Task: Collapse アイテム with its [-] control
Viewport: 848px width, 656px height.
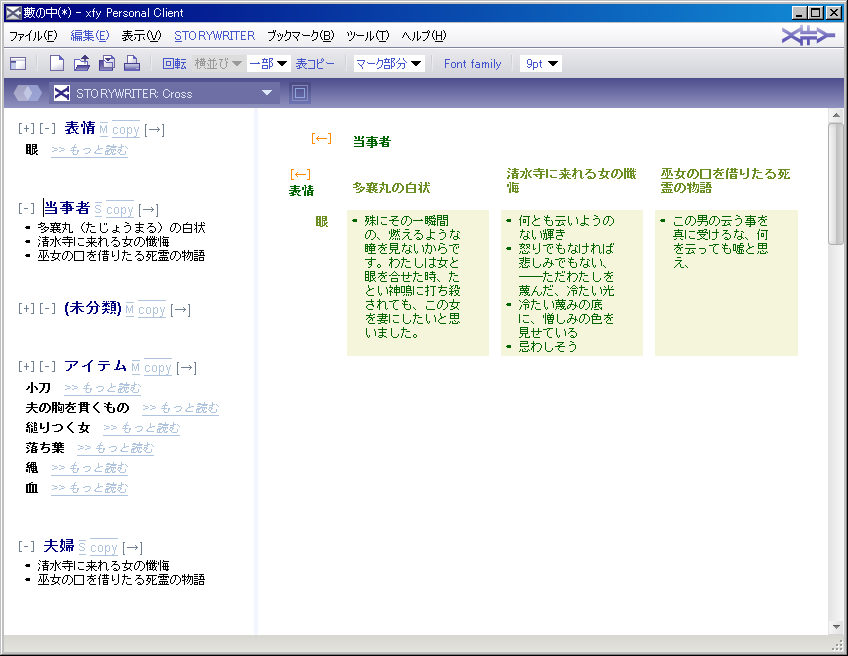Action: point(48,366)
